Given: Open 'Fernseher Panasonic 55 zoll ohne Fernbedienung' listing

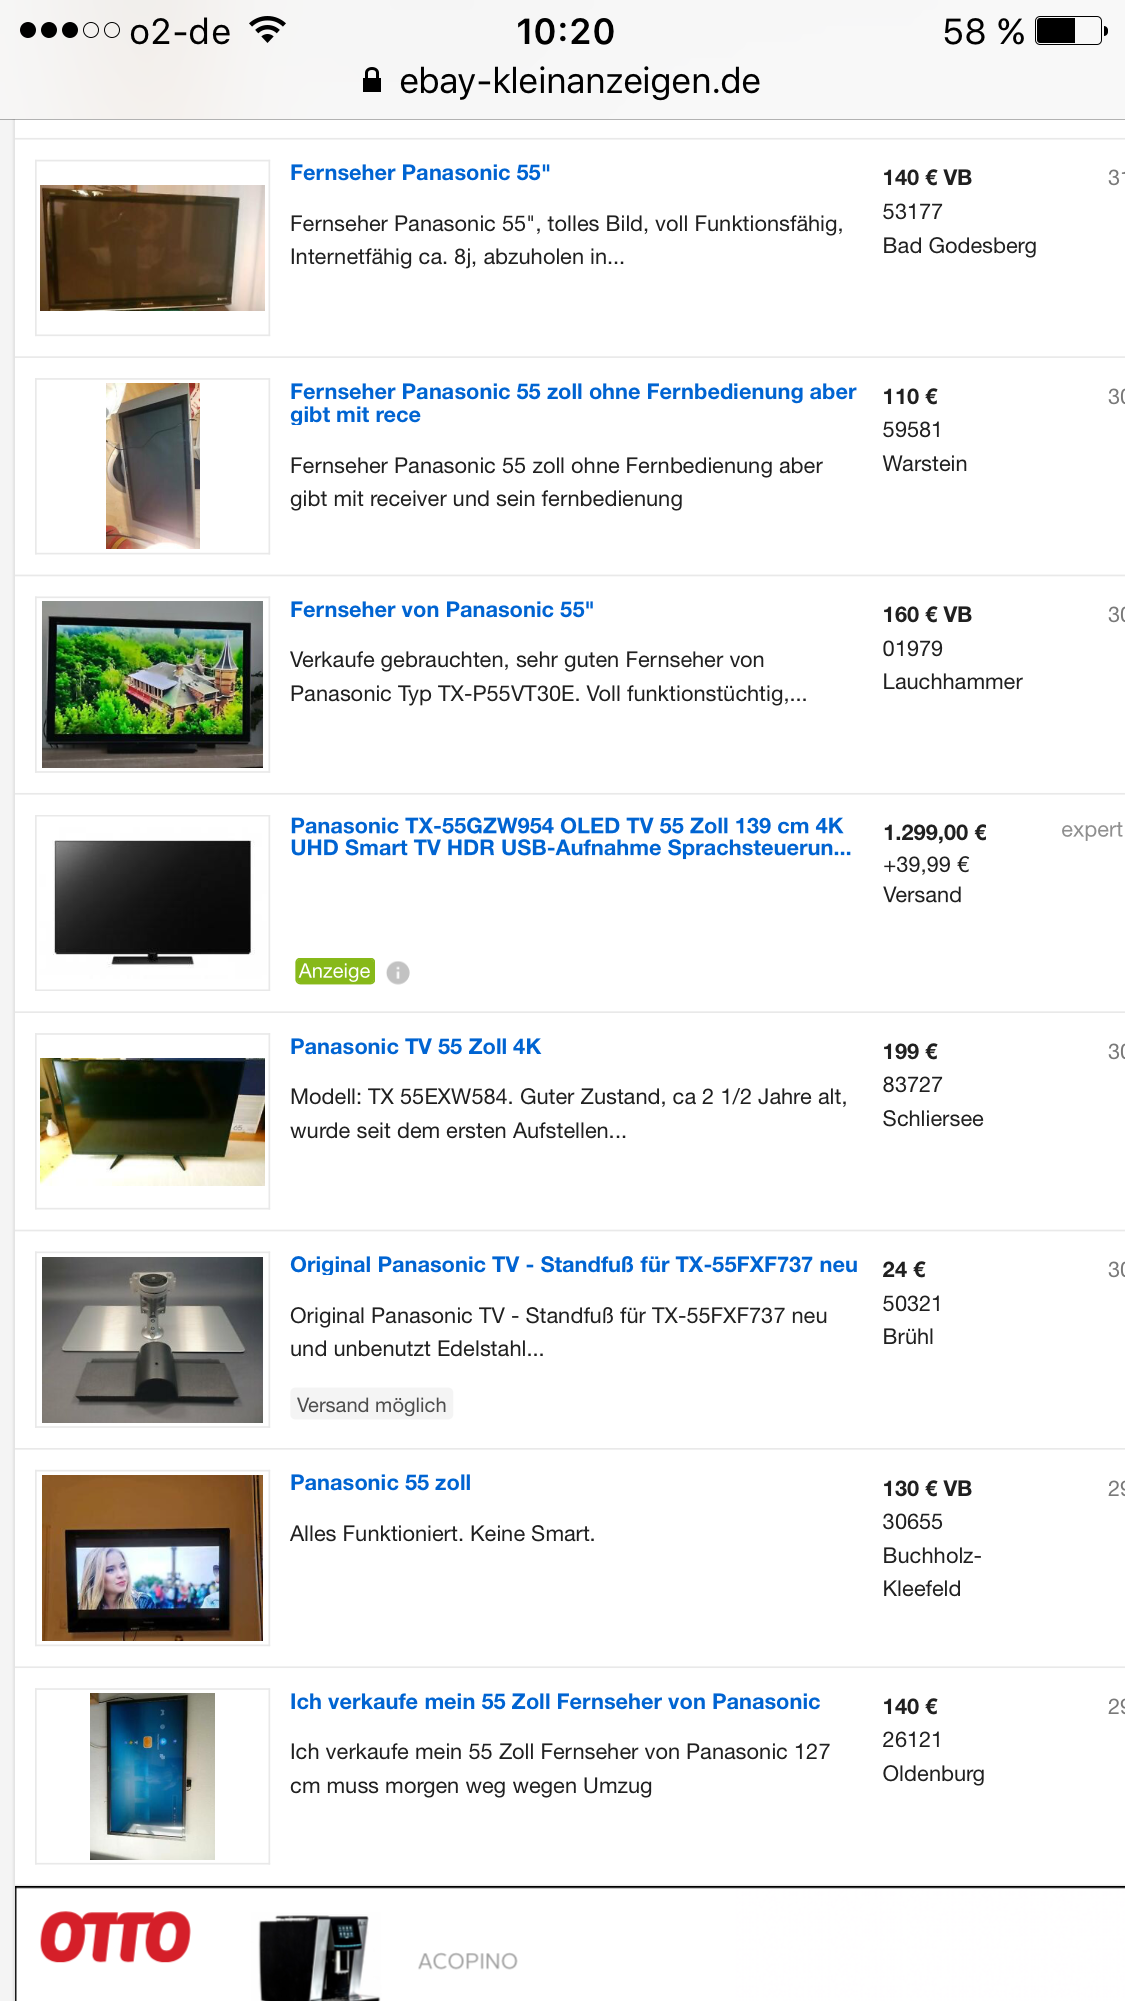Looking at the screenshot, I should pyautogui.click(x=573, y=403).
